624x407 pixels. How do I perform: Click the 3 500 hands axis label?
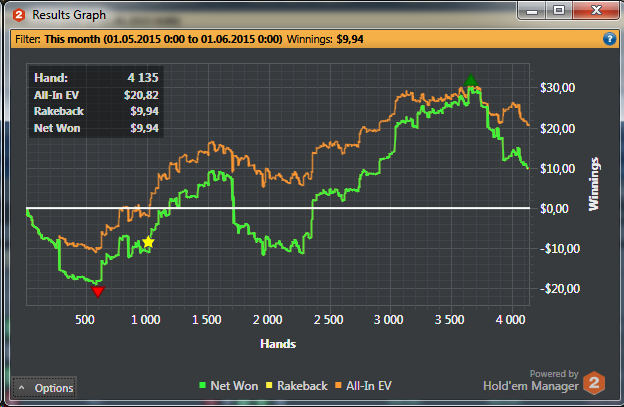[x=449, y=319]
